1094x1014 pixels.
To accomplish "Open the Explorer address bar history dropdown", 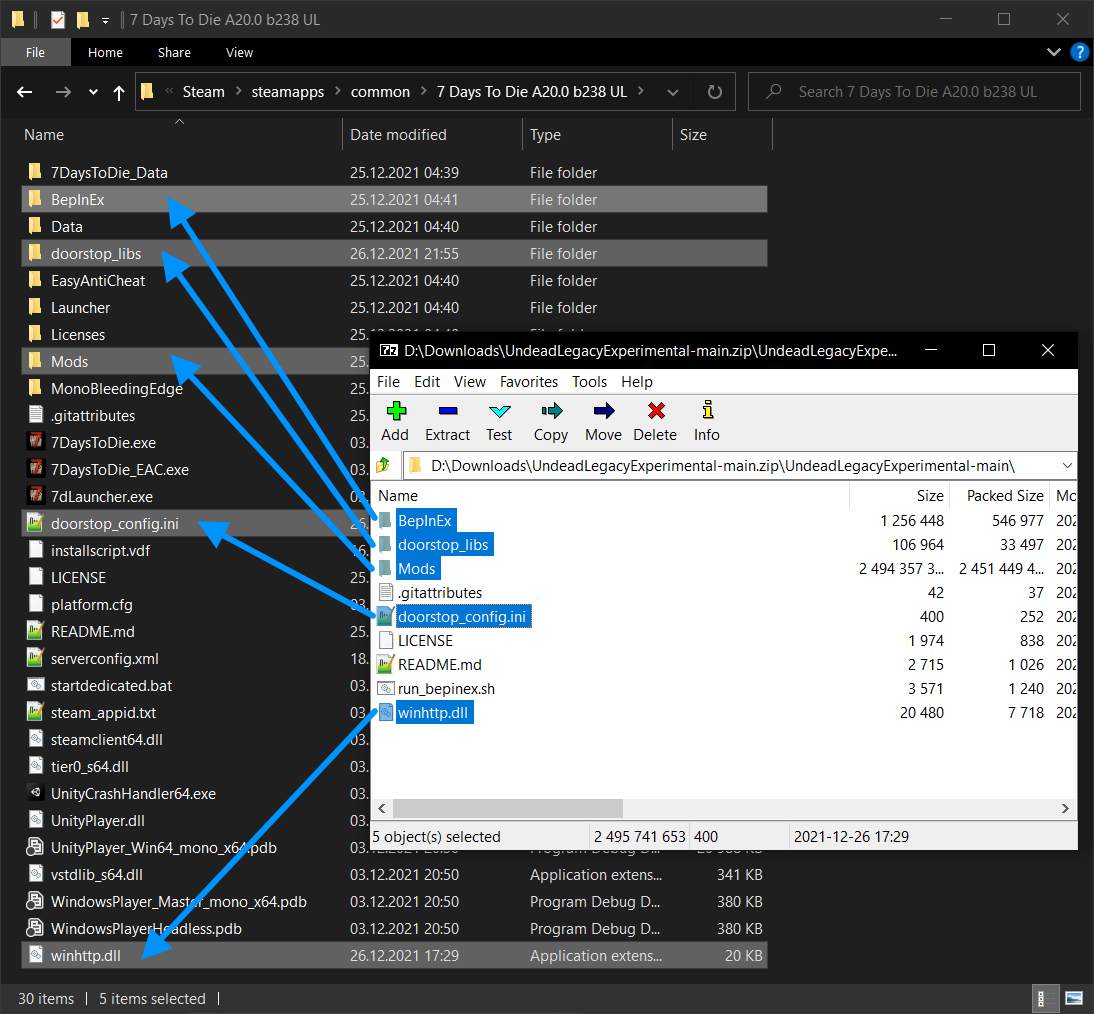I will pos(673,92).
